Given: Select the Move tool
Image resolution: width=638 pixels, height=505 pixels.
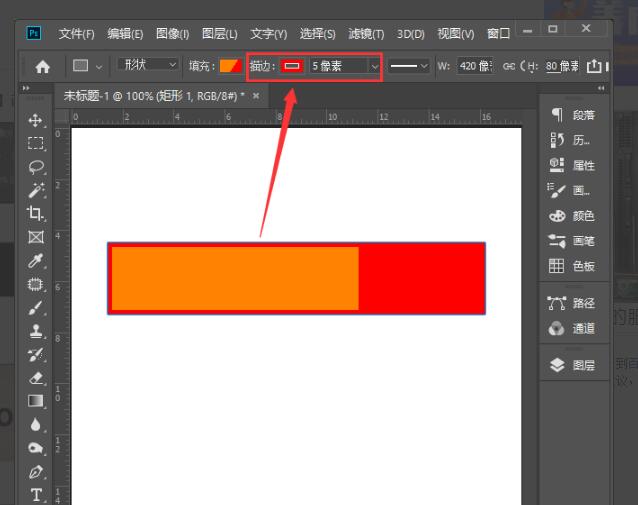Looking at the screenshot, I should (35, 120).
